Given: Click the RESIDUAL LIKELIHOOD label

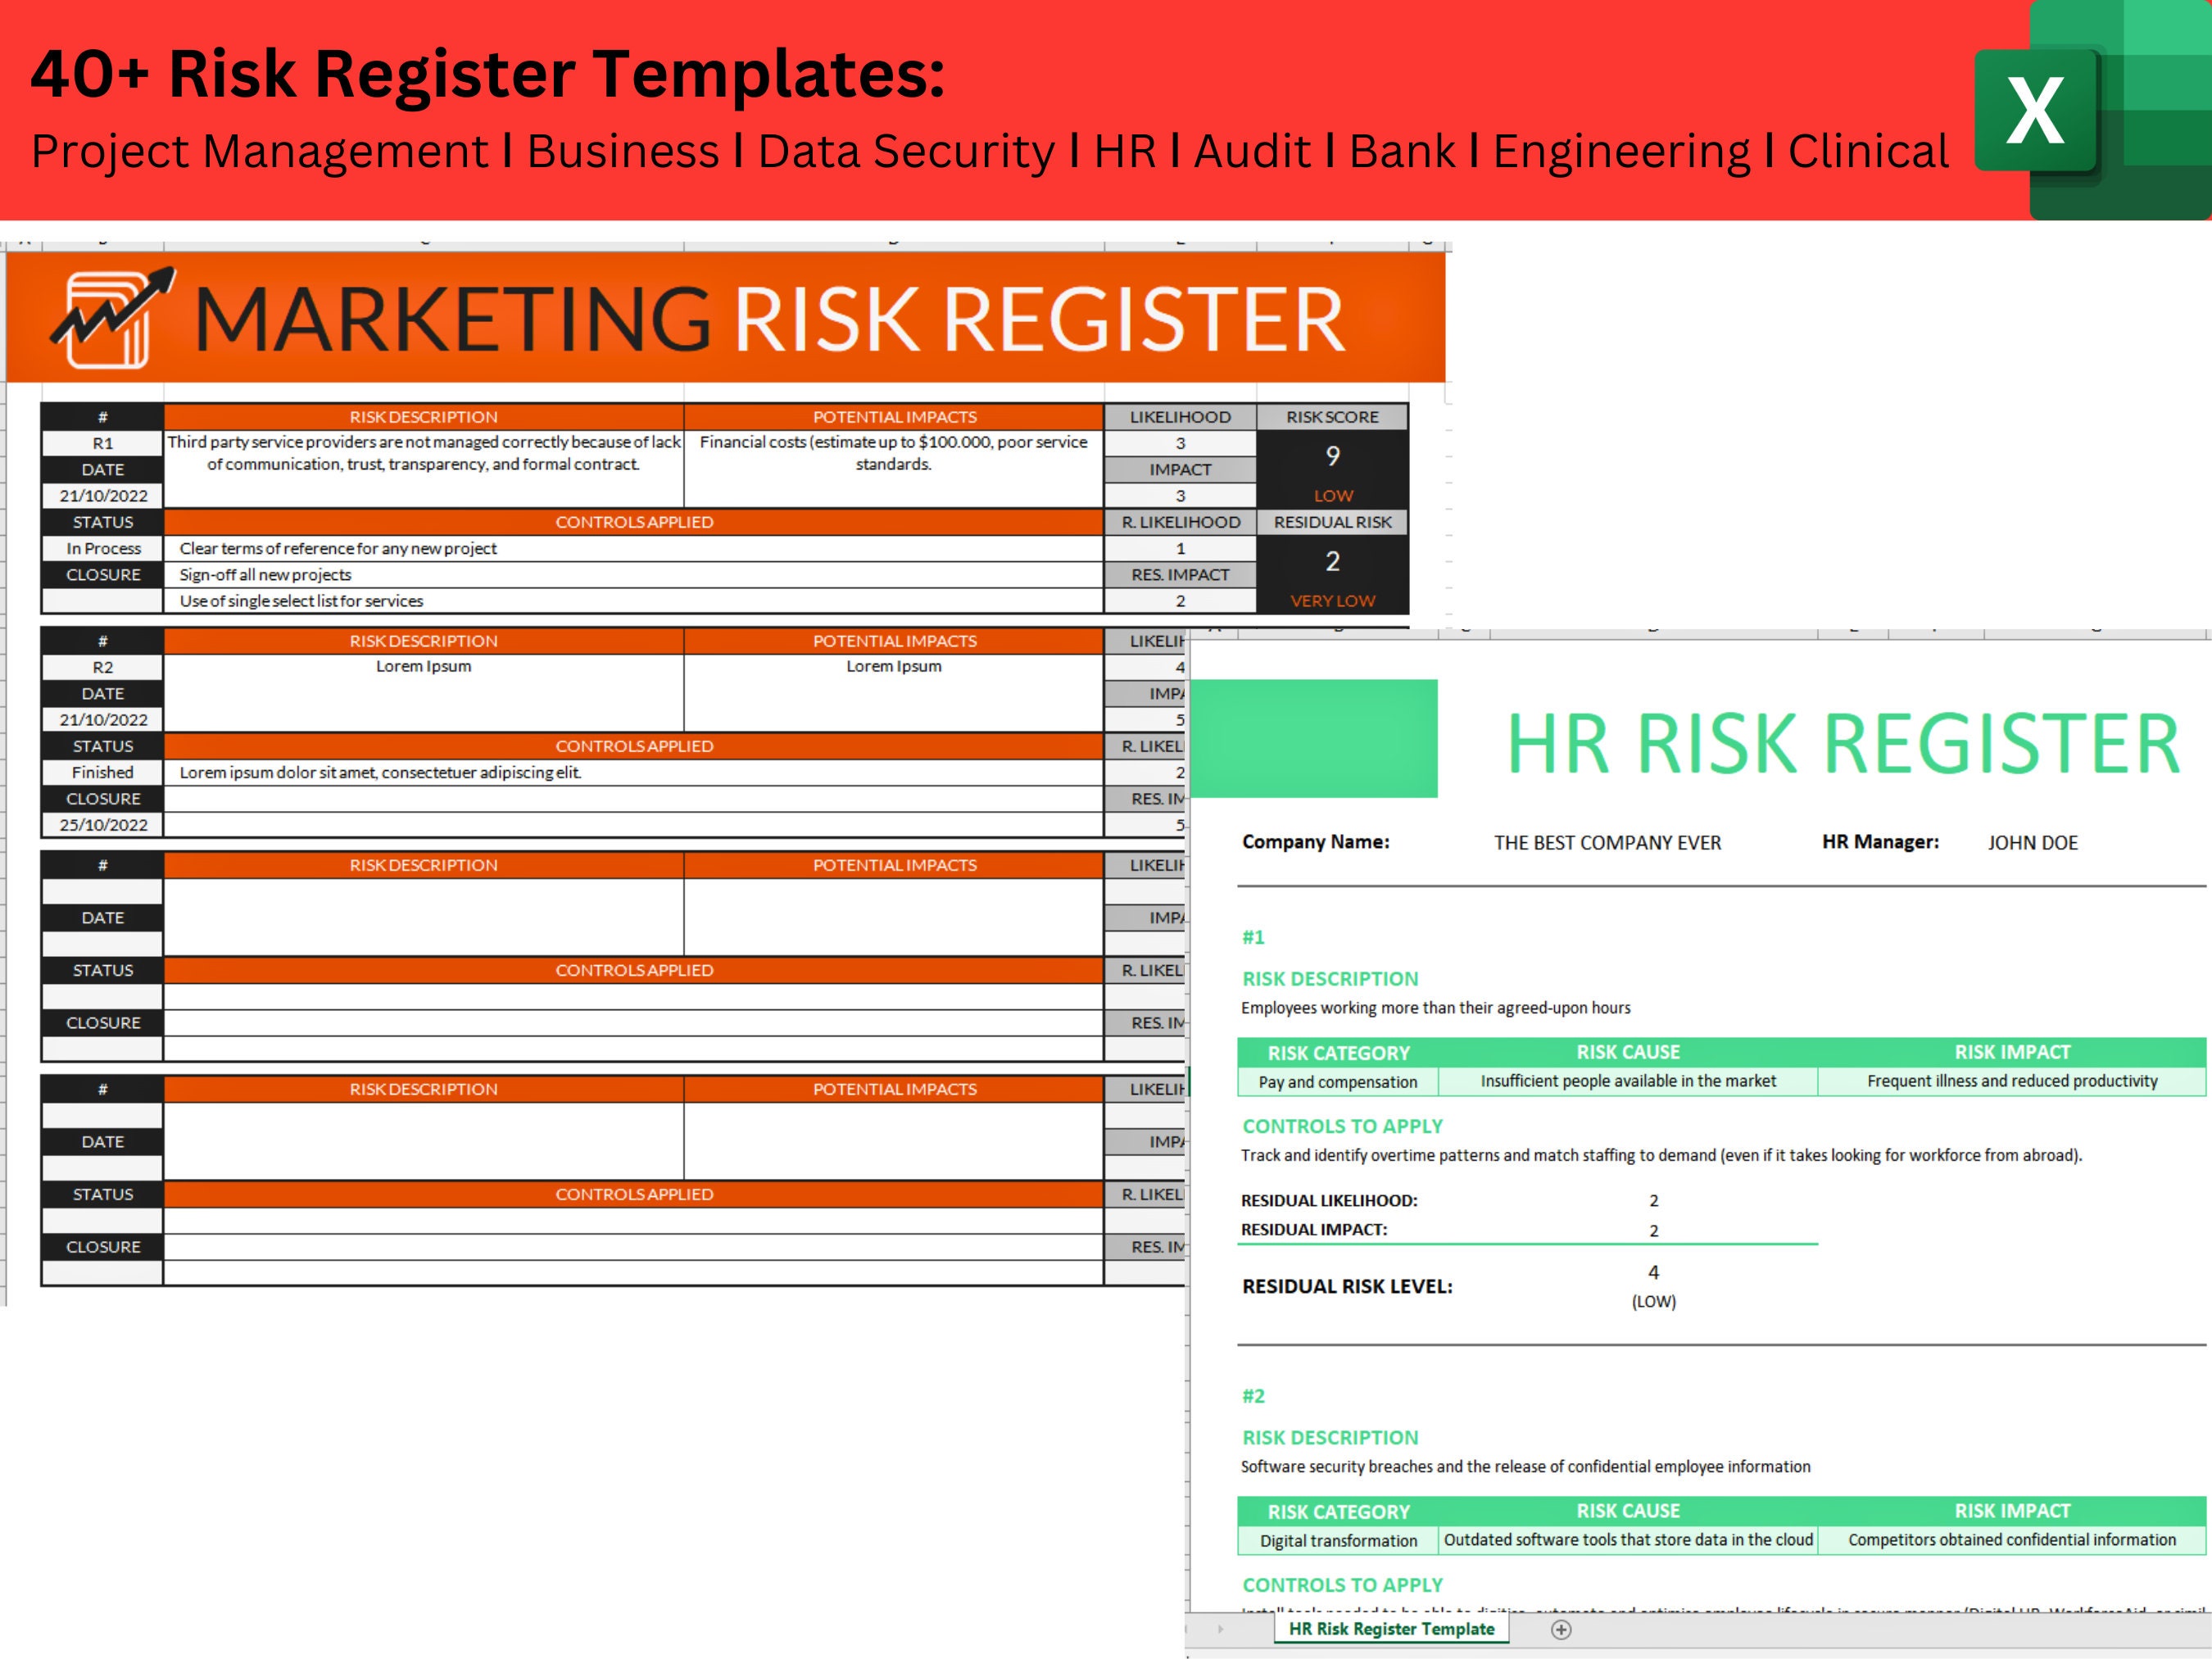Looking at the screenshot, I should pyautogui.click(x=1329, y=1201).
